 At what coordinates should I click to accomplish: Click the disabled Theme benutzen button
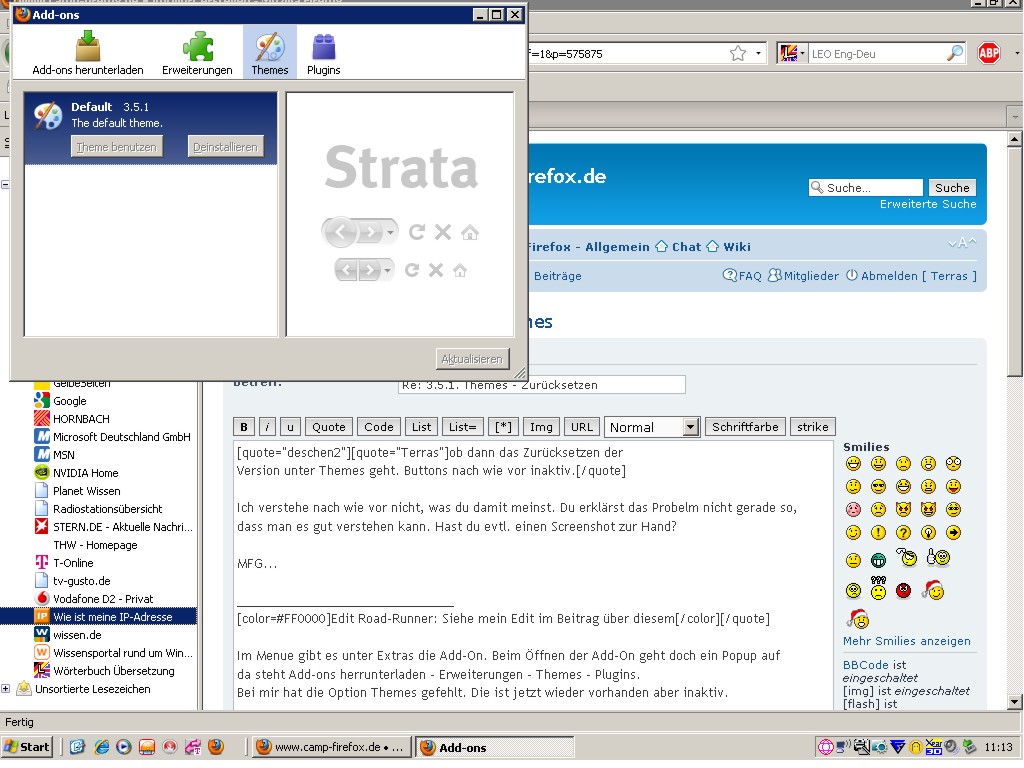(x=116, y=147)
